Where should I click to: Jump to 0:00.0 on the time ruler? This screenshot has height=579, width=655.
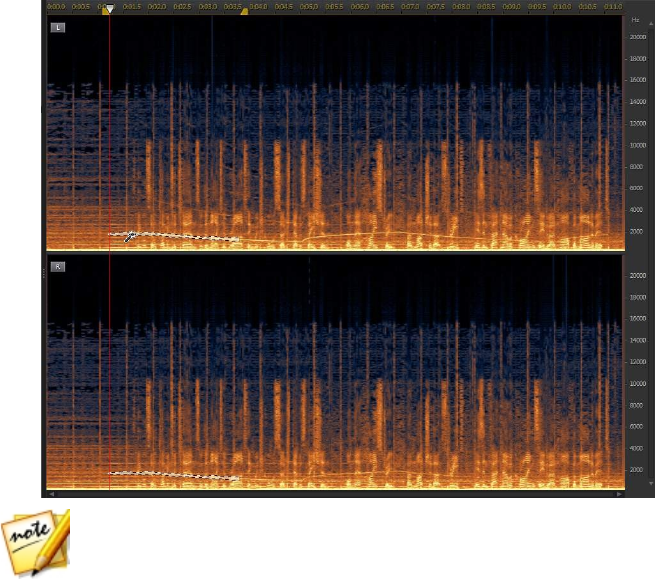56,7
